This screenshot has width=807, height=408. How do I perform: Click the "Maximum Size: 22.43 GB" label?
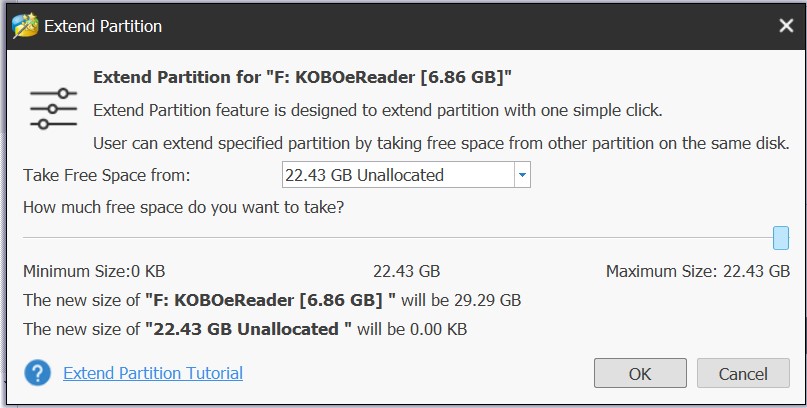[698, 271]
